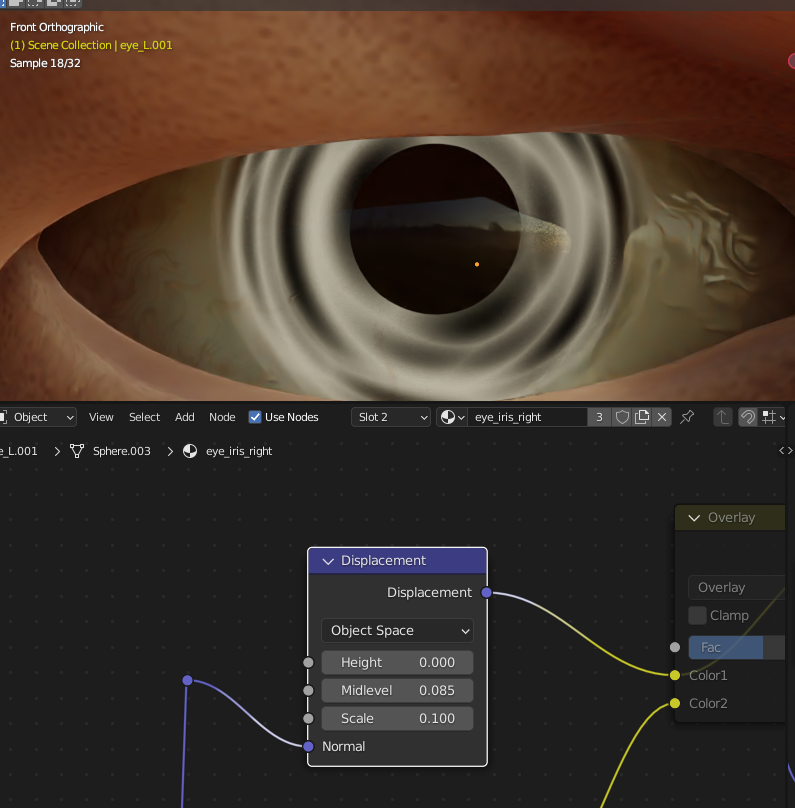Collapse the Displacement node

pos(328,561)
